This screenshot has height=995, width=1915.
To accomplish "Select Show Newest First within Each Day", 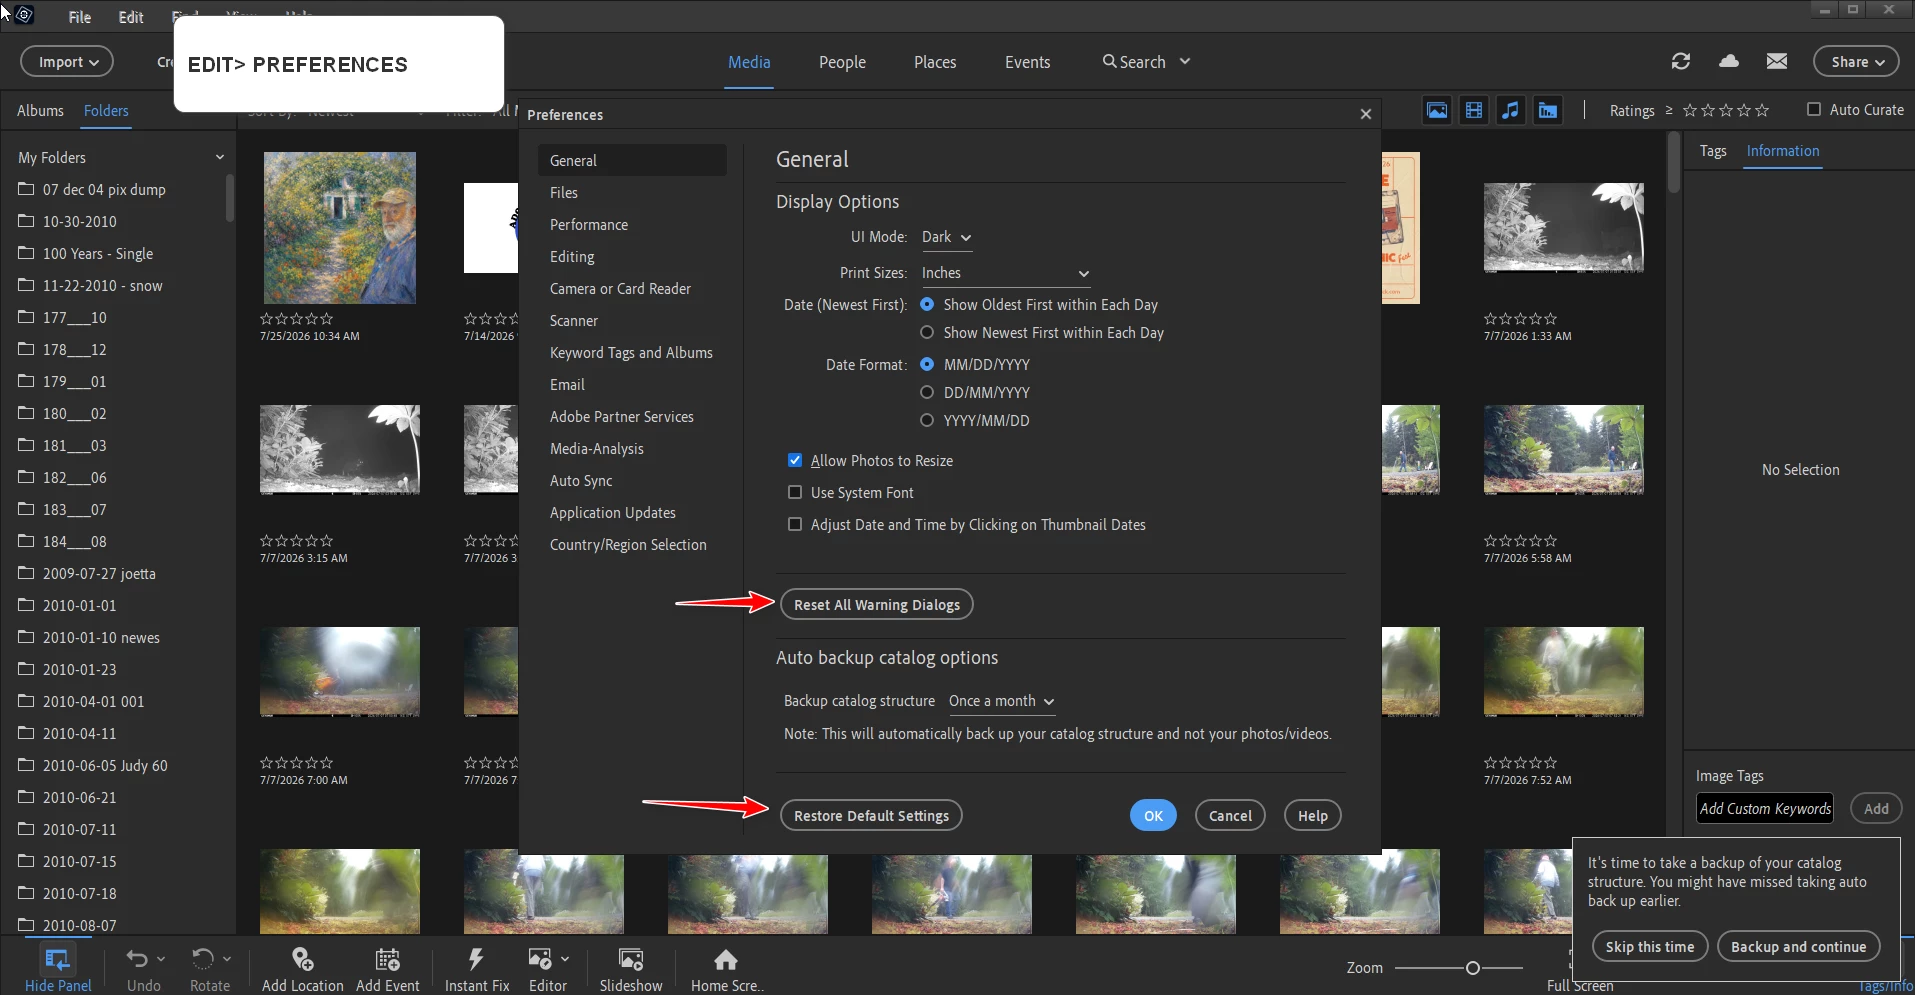I will click(x=927, y=332).
